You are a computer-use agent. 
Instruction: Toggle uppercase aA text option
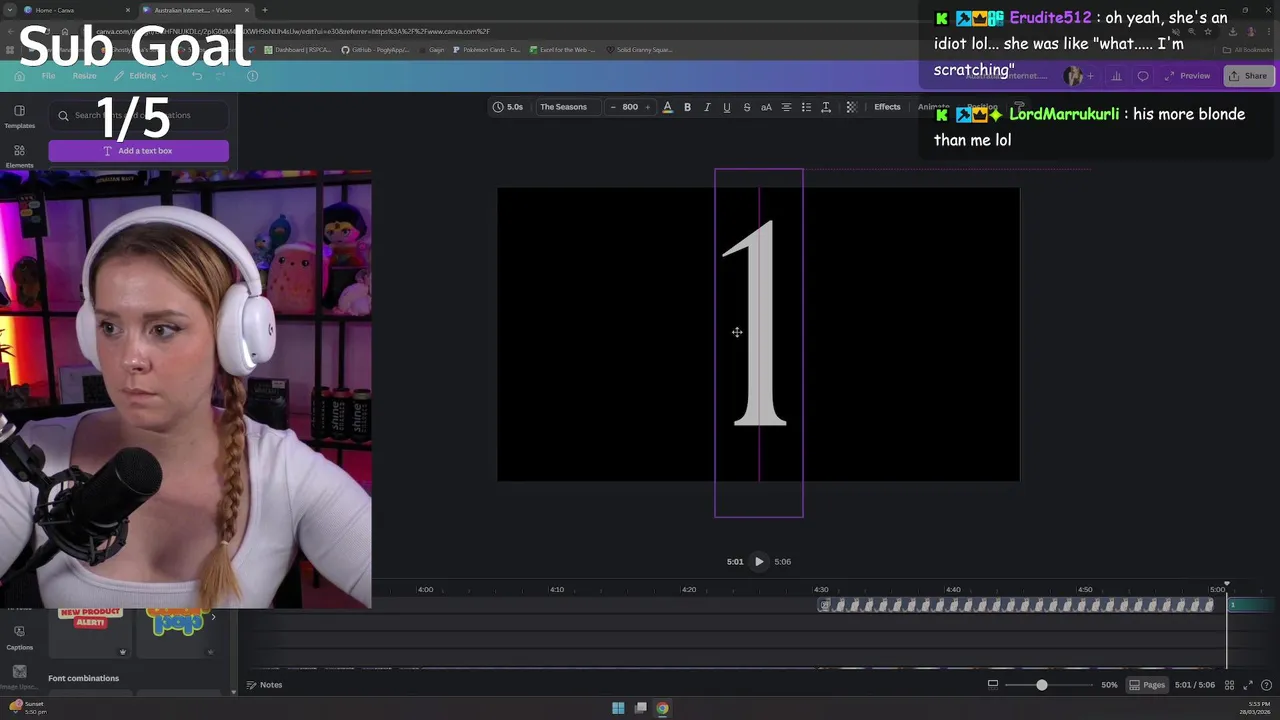click(x=766, y=107)
